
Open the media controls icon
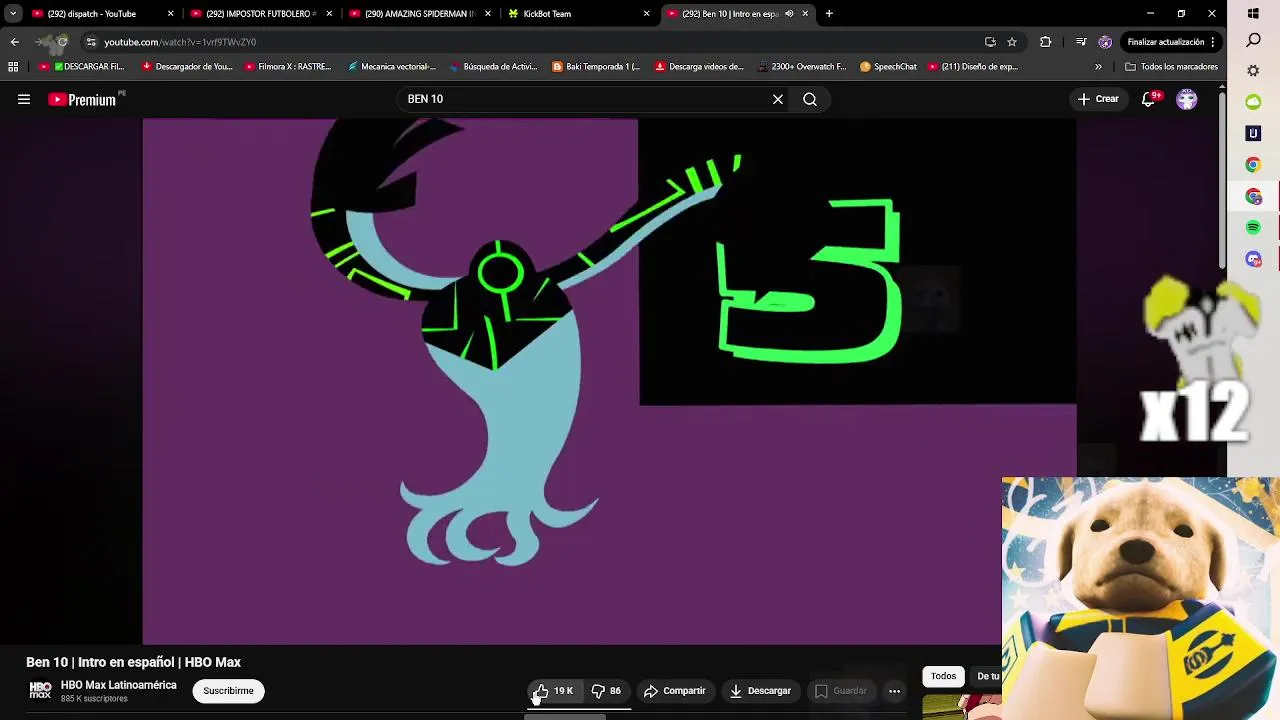[x=1081, y=42]
